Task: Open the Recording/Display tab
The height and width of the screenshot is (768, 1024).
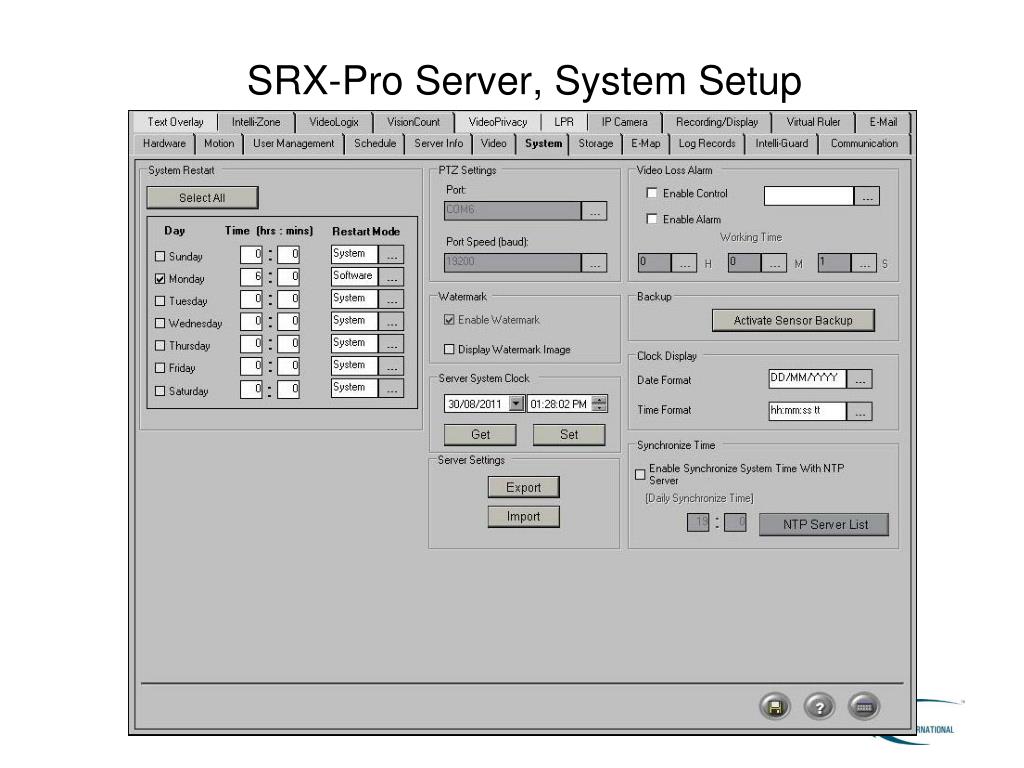Action: coord(717,122)
